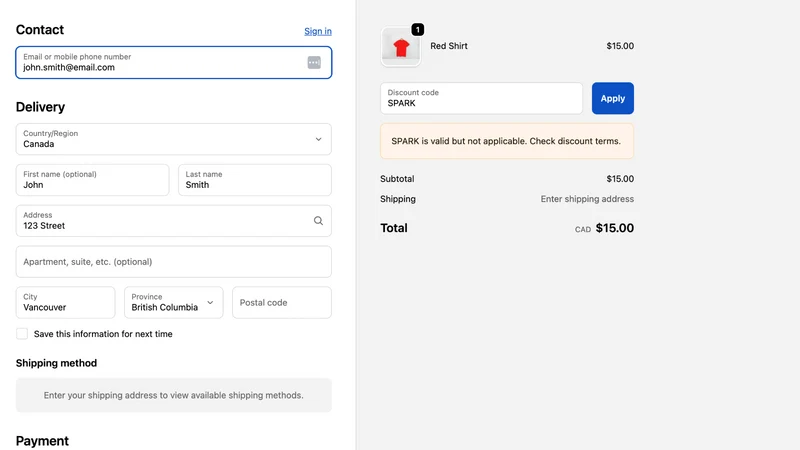Click the Address field containing 123 Street
Screen dimensions: 800x450
coord(173,221)
